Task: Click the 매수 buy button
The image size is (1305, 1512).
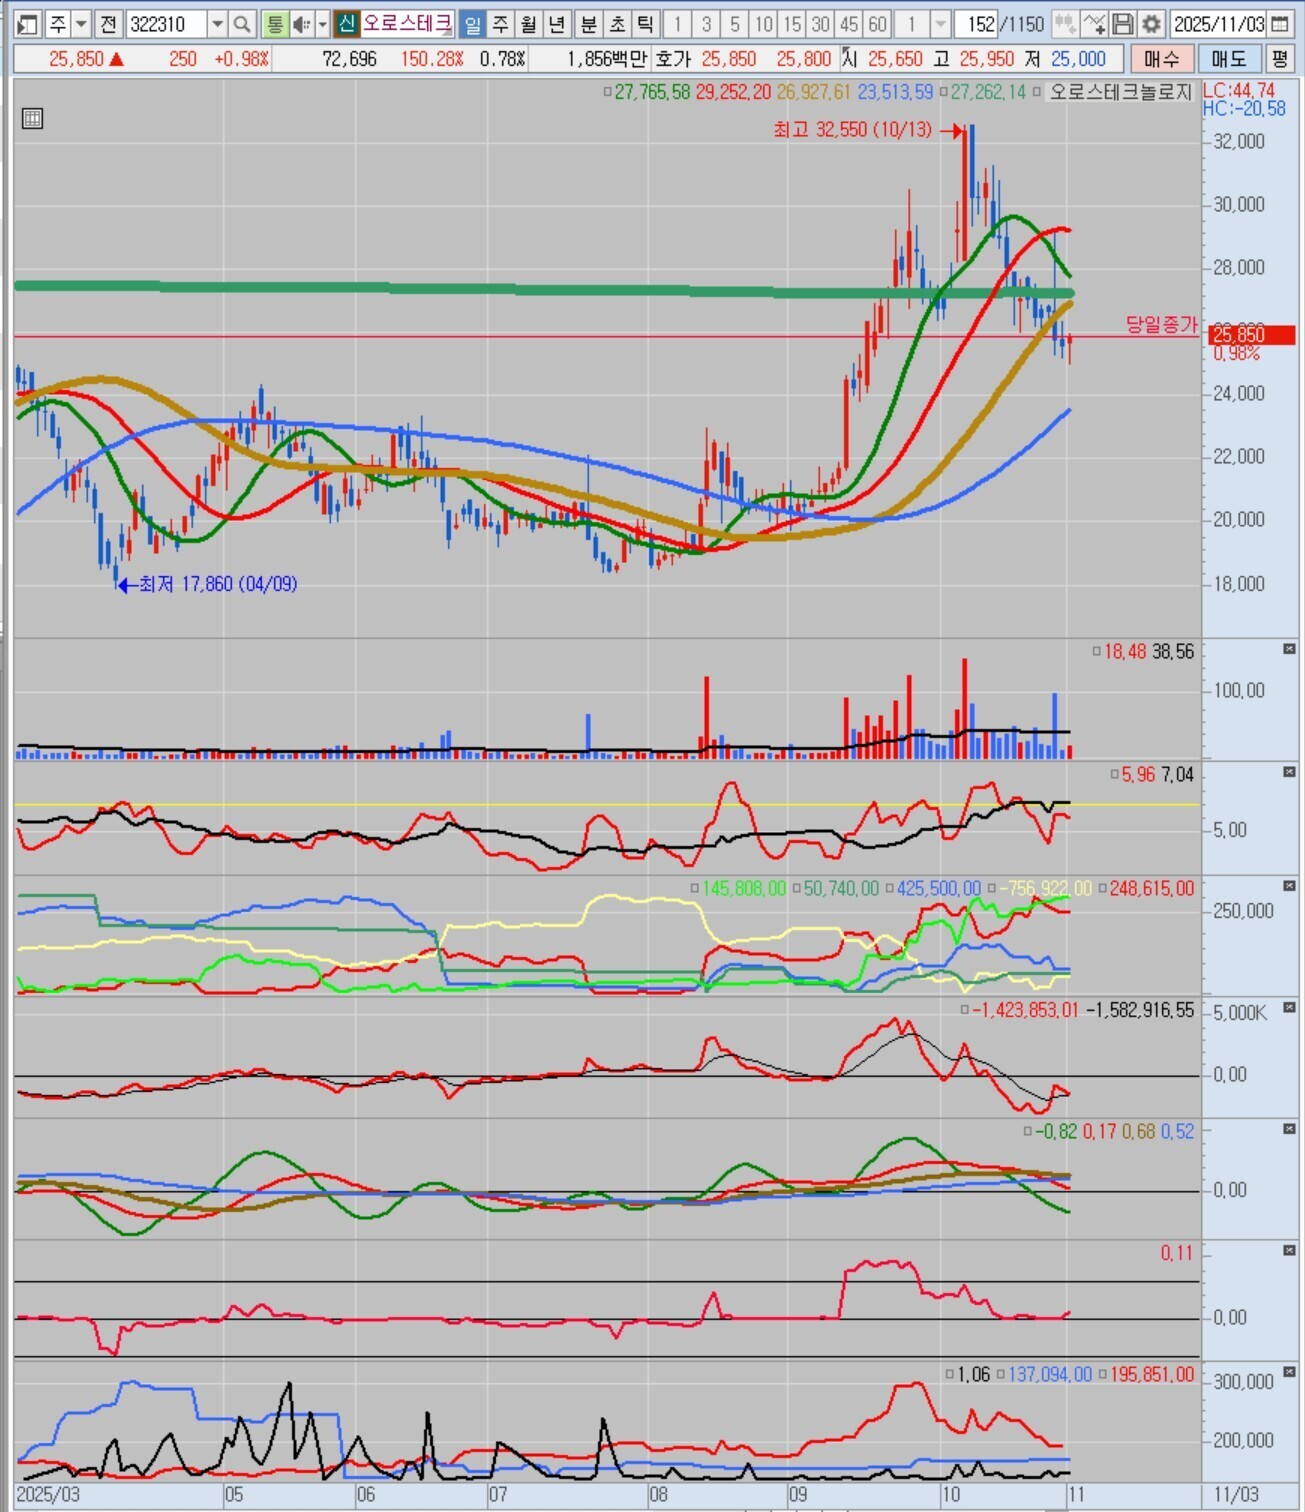Action: click(1161, 59)
